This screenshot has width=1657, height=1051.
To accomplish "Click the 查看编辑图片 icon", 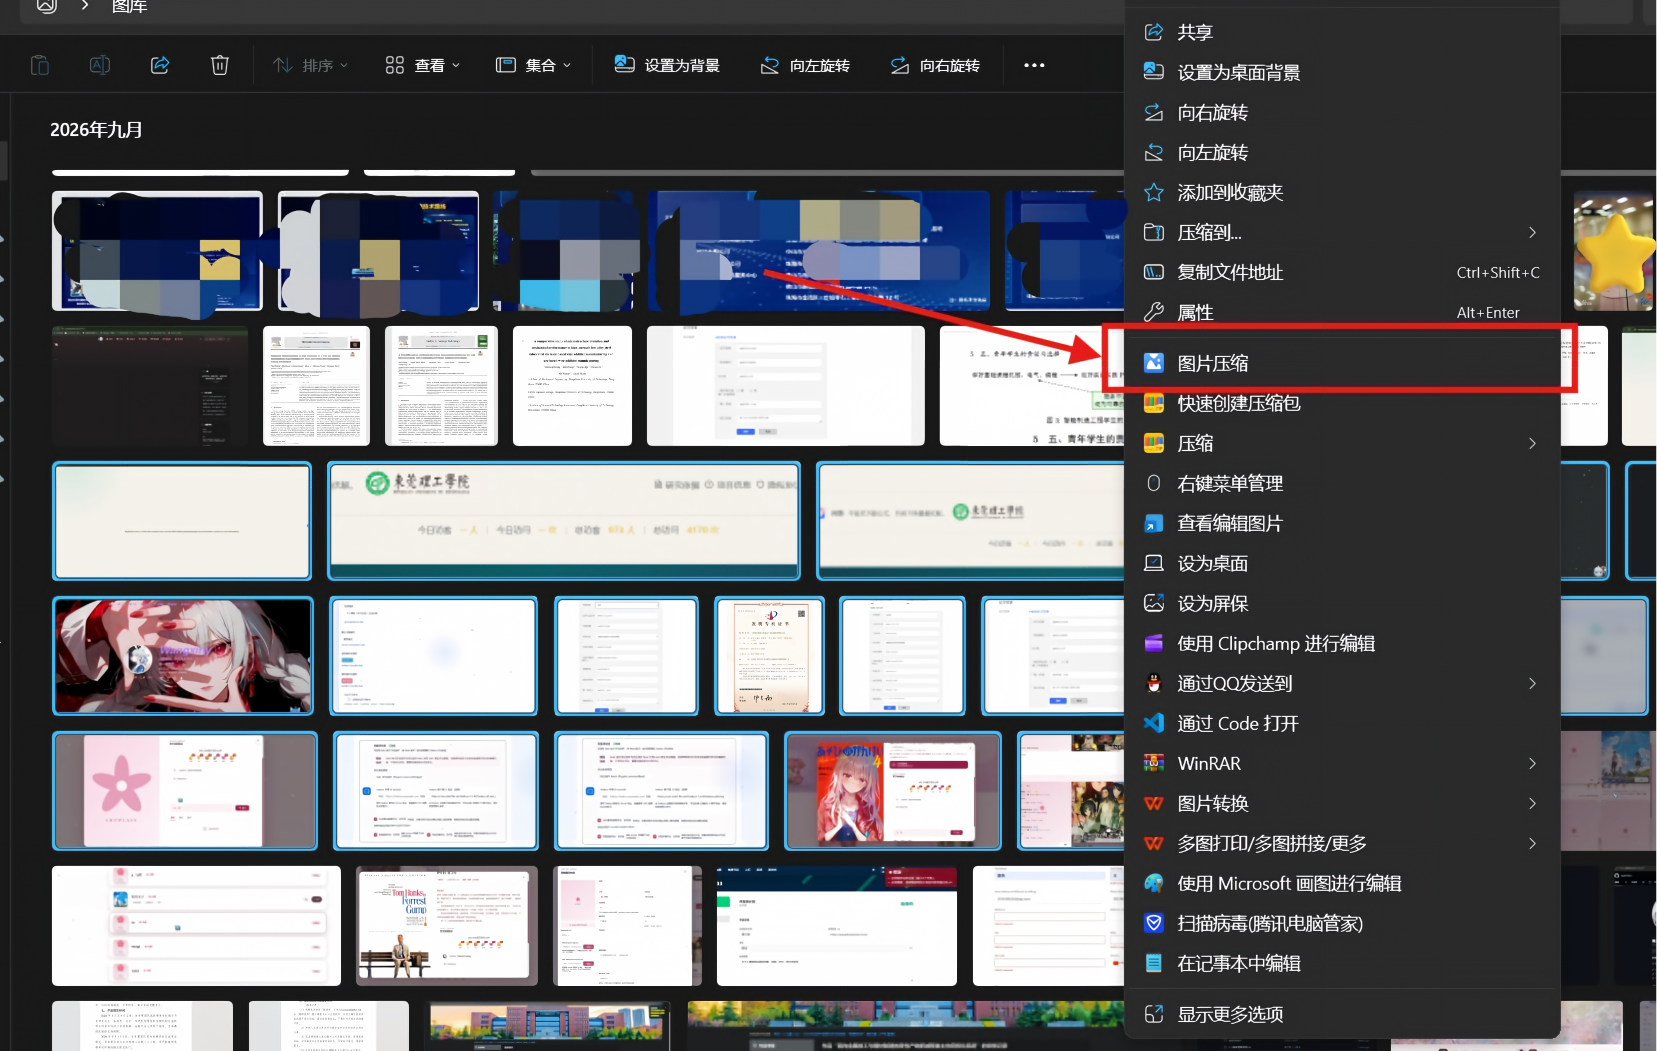I will [x=1154, y=523].
